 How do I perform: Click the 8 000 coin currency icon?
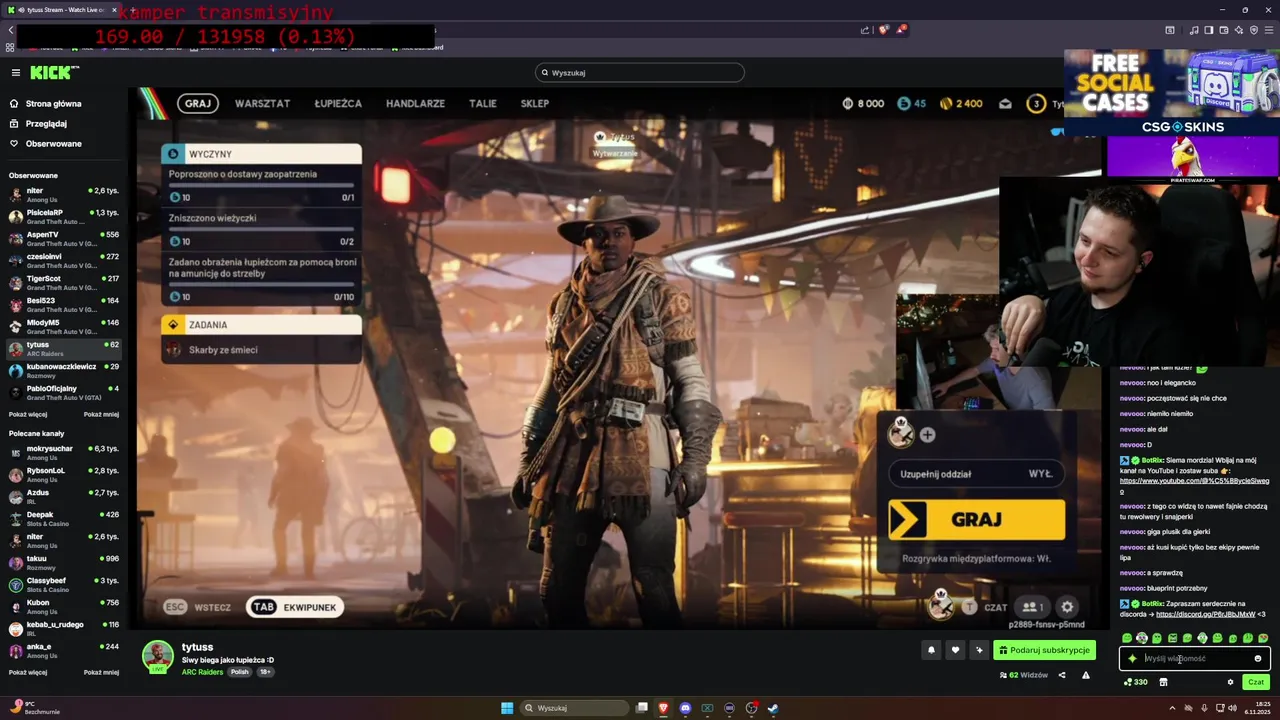click(848, 103)
